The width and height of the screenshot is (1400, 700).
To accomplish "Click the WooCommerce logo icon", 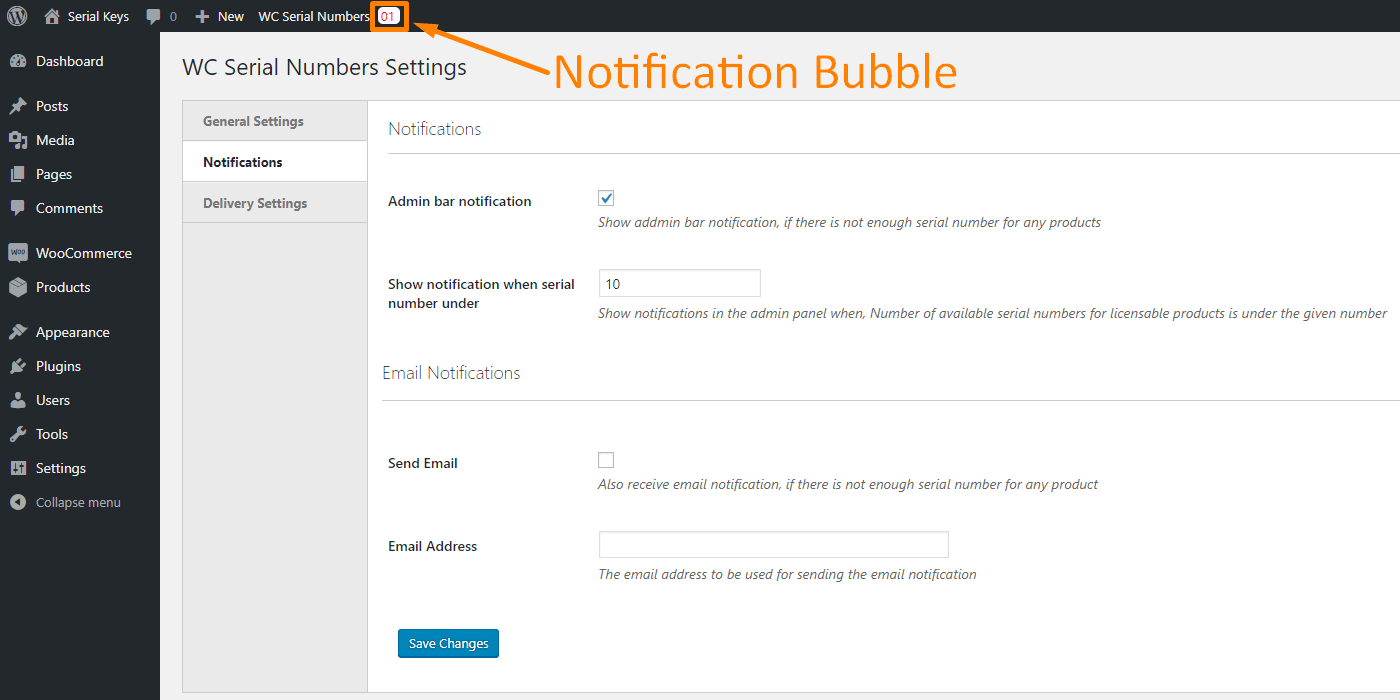I will (x=18, y=253).
